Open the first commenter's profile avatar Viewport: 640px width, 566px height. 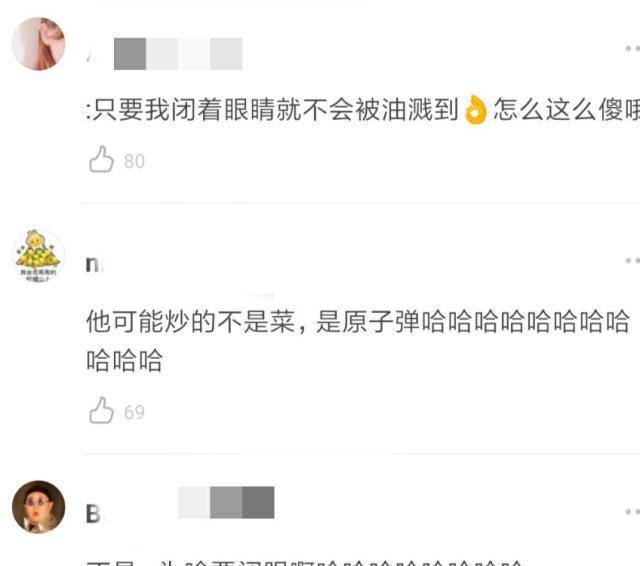[x=38, y=44]
